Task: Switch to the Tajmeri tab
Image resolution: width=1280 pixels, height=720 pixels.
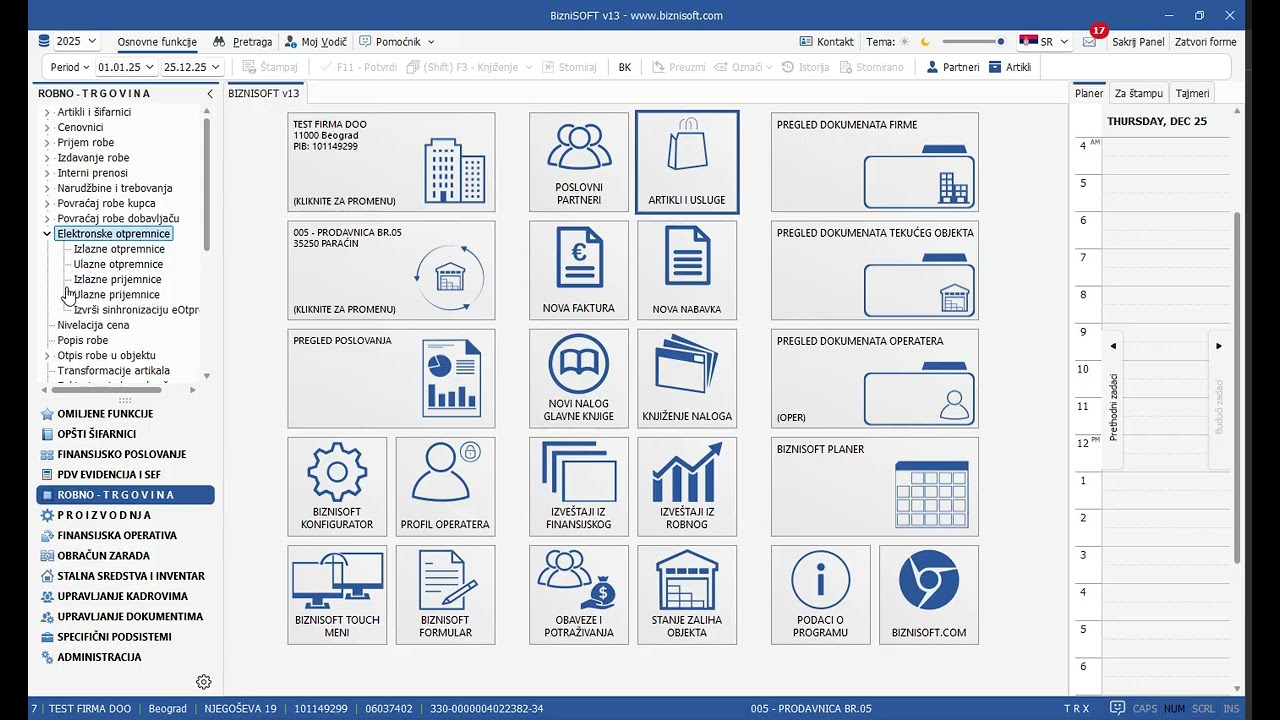Action: [1192, 93]
